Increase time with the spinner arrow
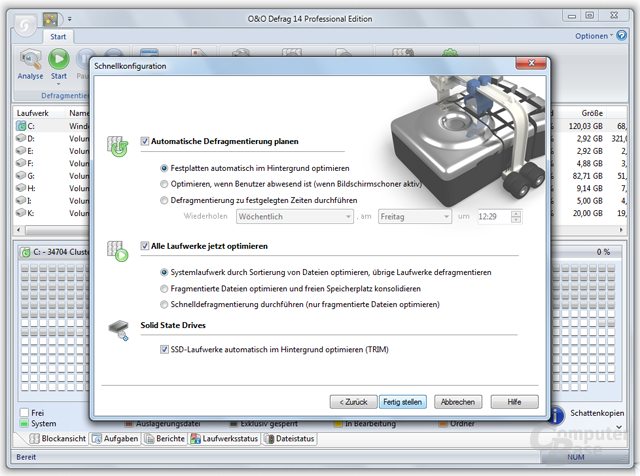The image size is (640, 476). click(x=516, y=214)
